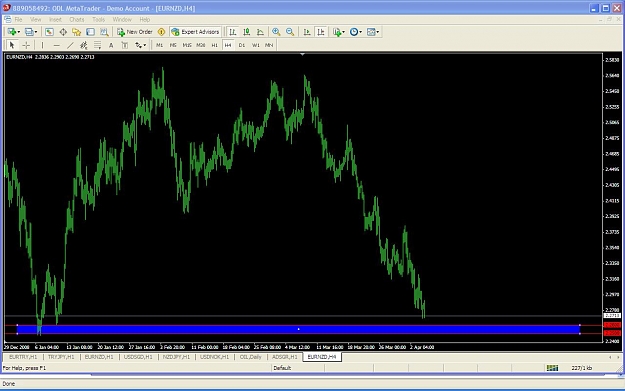Launch MetaEditor with the yellow diamond icon
Screen dimensions: 625x391
click(x=161, y=32)
